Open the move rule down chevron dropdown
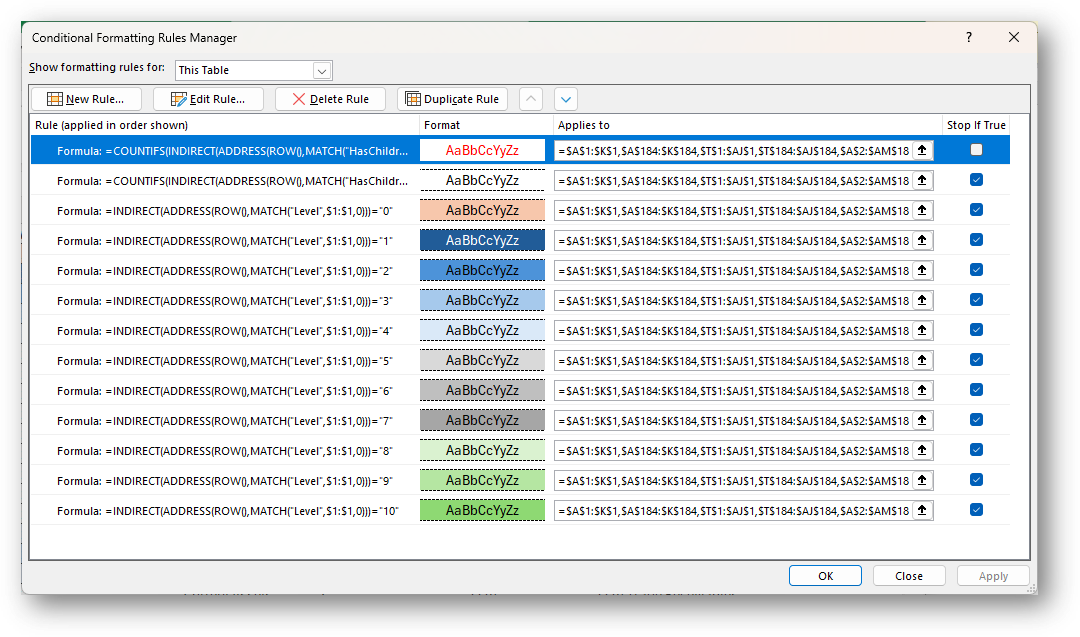 (566, 99)
